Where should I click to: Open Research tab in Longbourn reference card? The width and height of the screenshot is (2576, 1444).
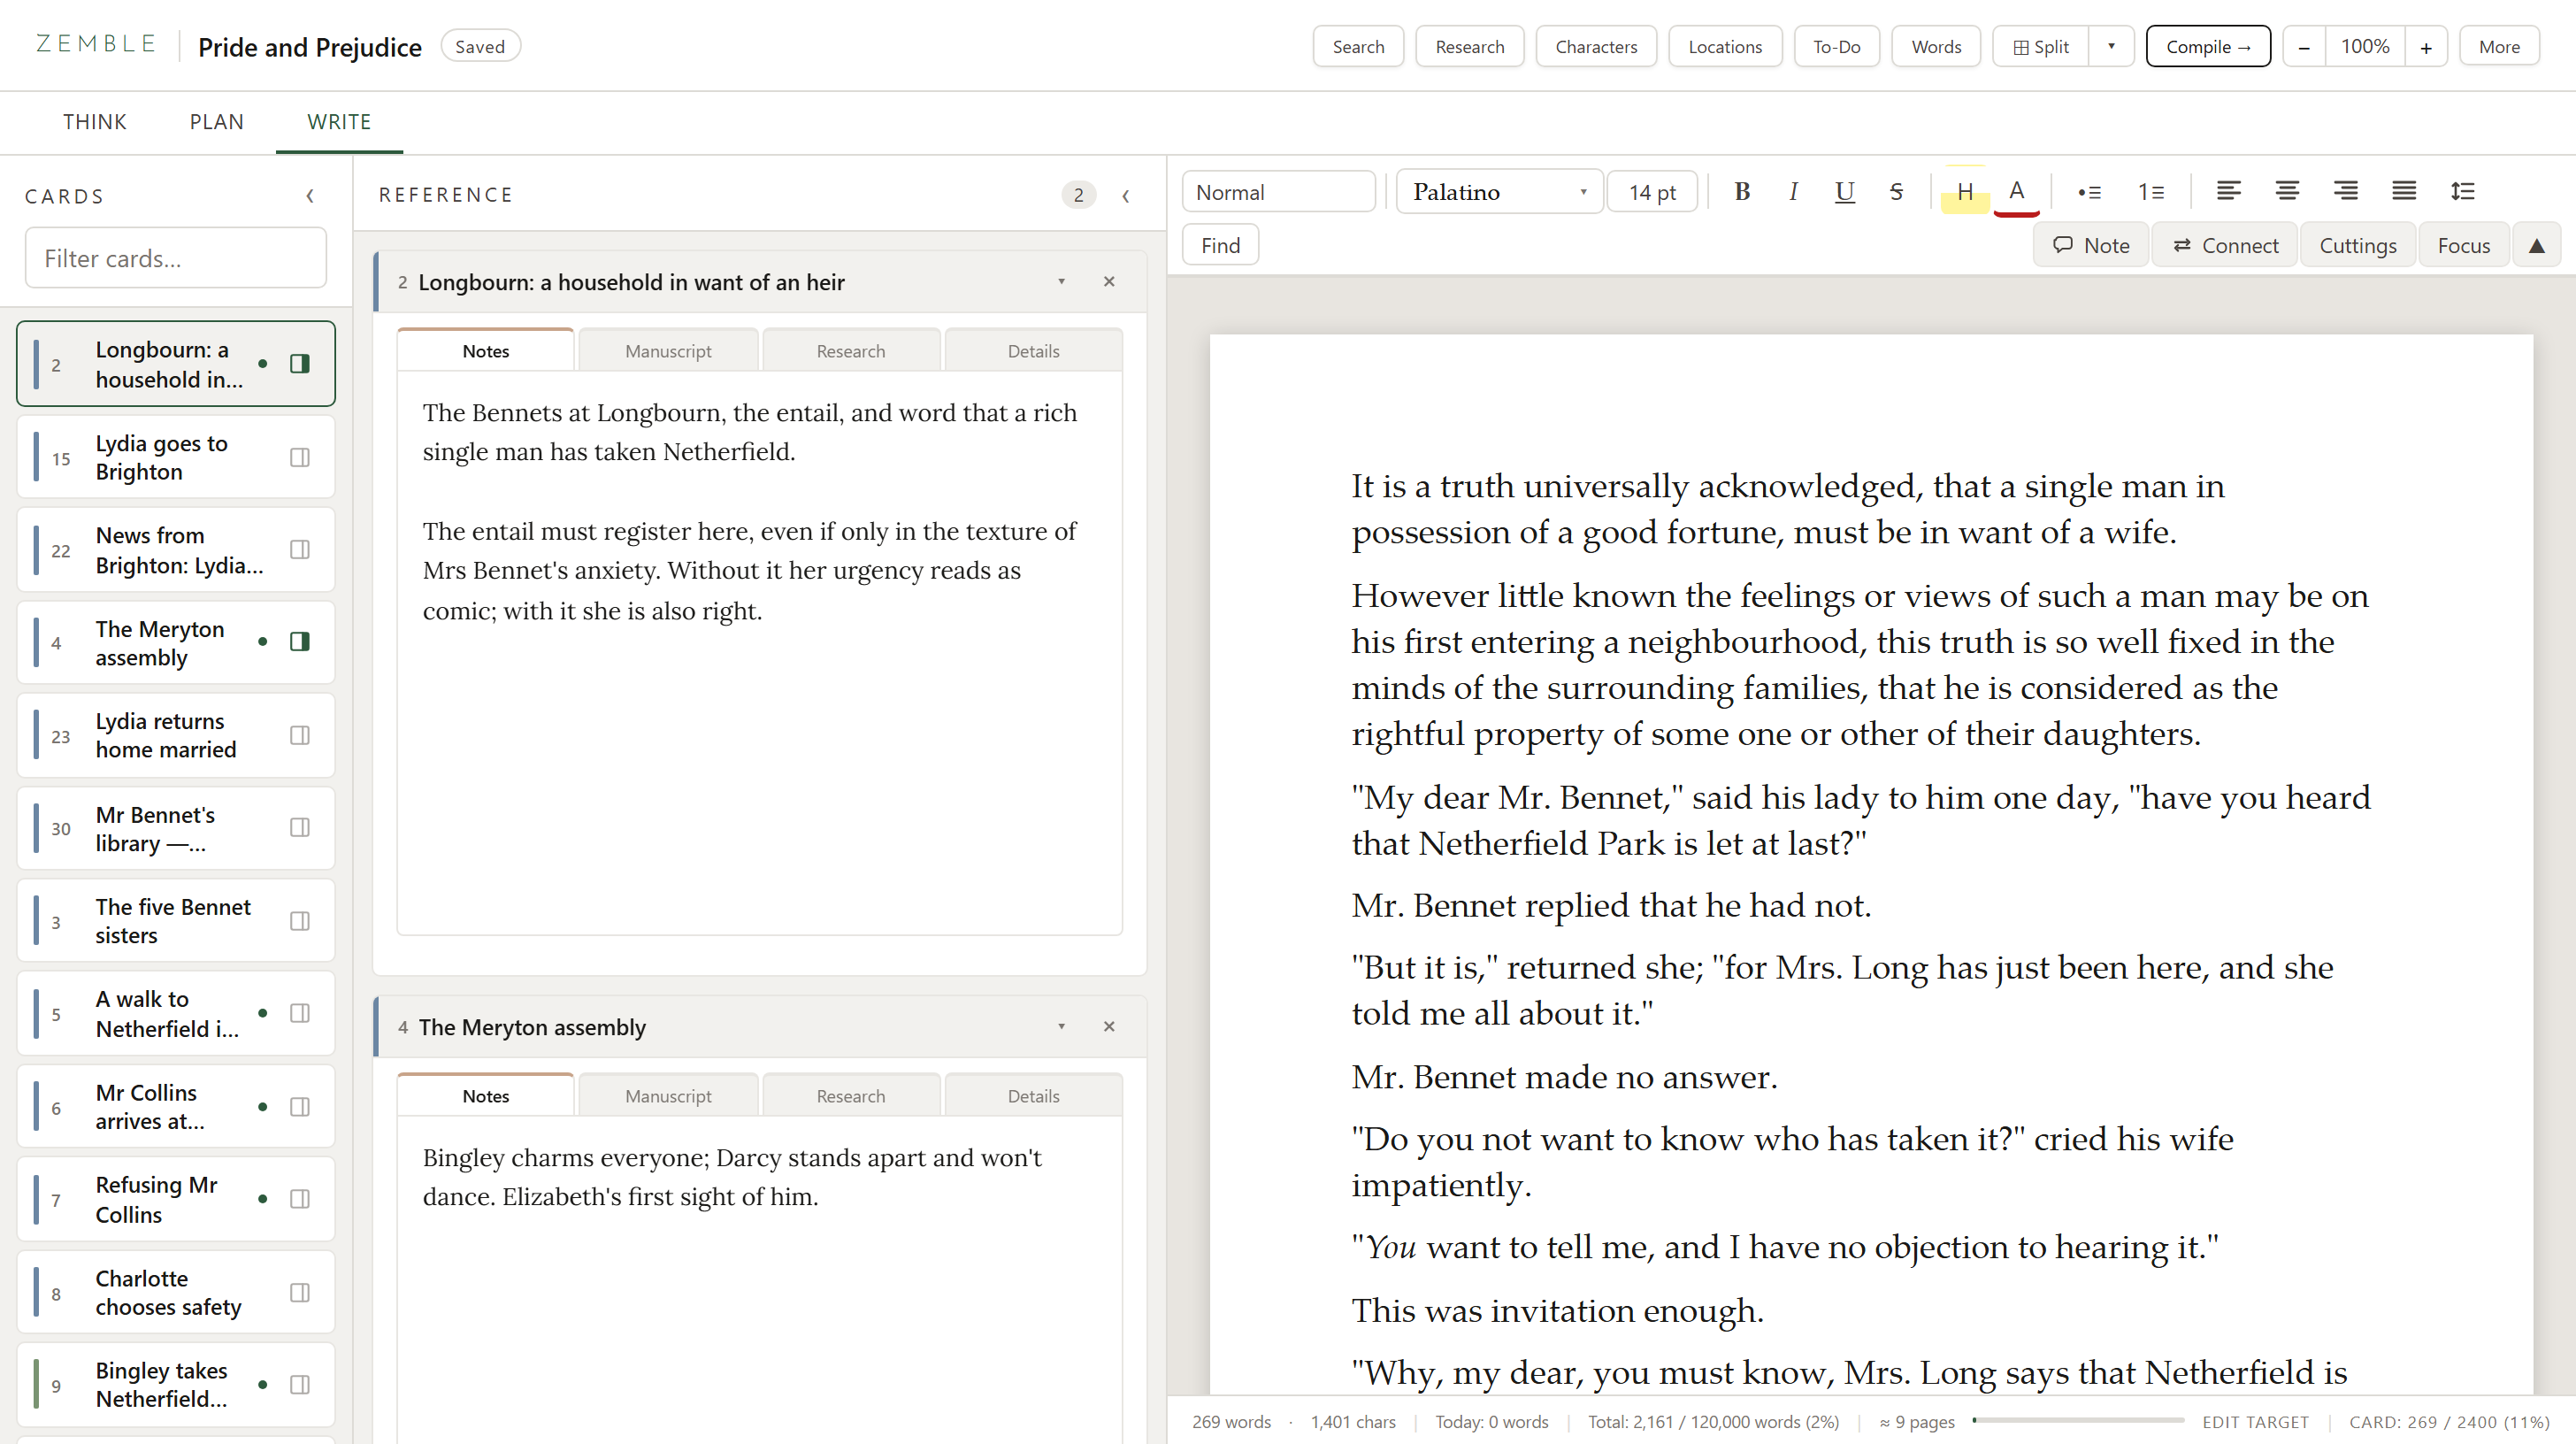pos(851,351)
